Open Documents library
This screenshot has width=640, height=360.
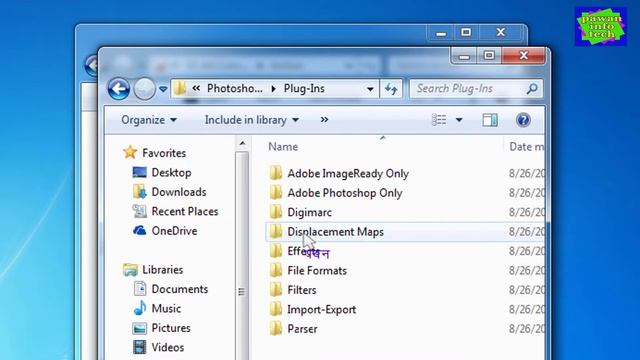point(180,289)
